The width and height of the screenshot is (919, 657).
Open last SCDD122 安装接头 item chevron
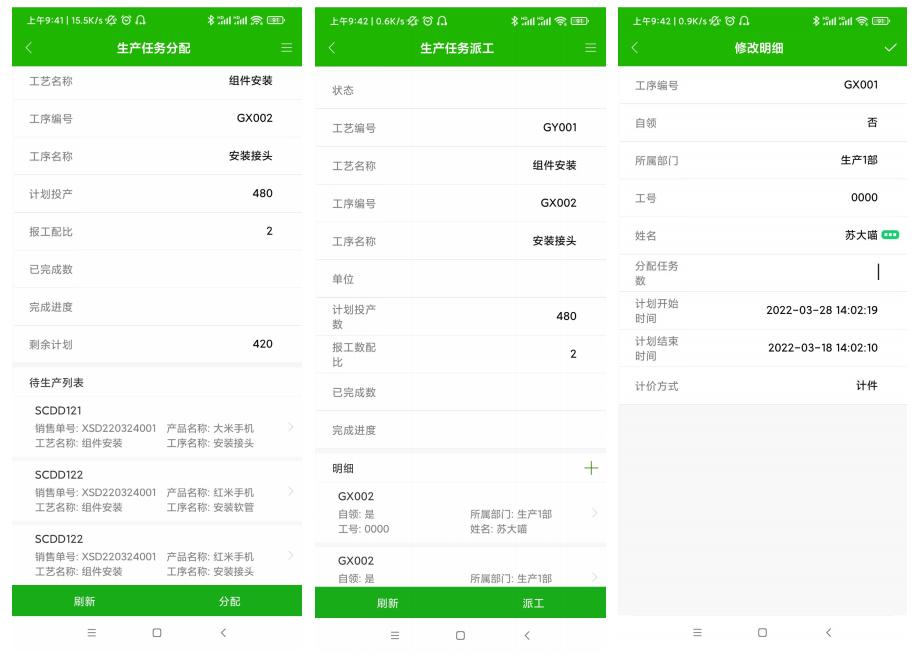point(291,555)
